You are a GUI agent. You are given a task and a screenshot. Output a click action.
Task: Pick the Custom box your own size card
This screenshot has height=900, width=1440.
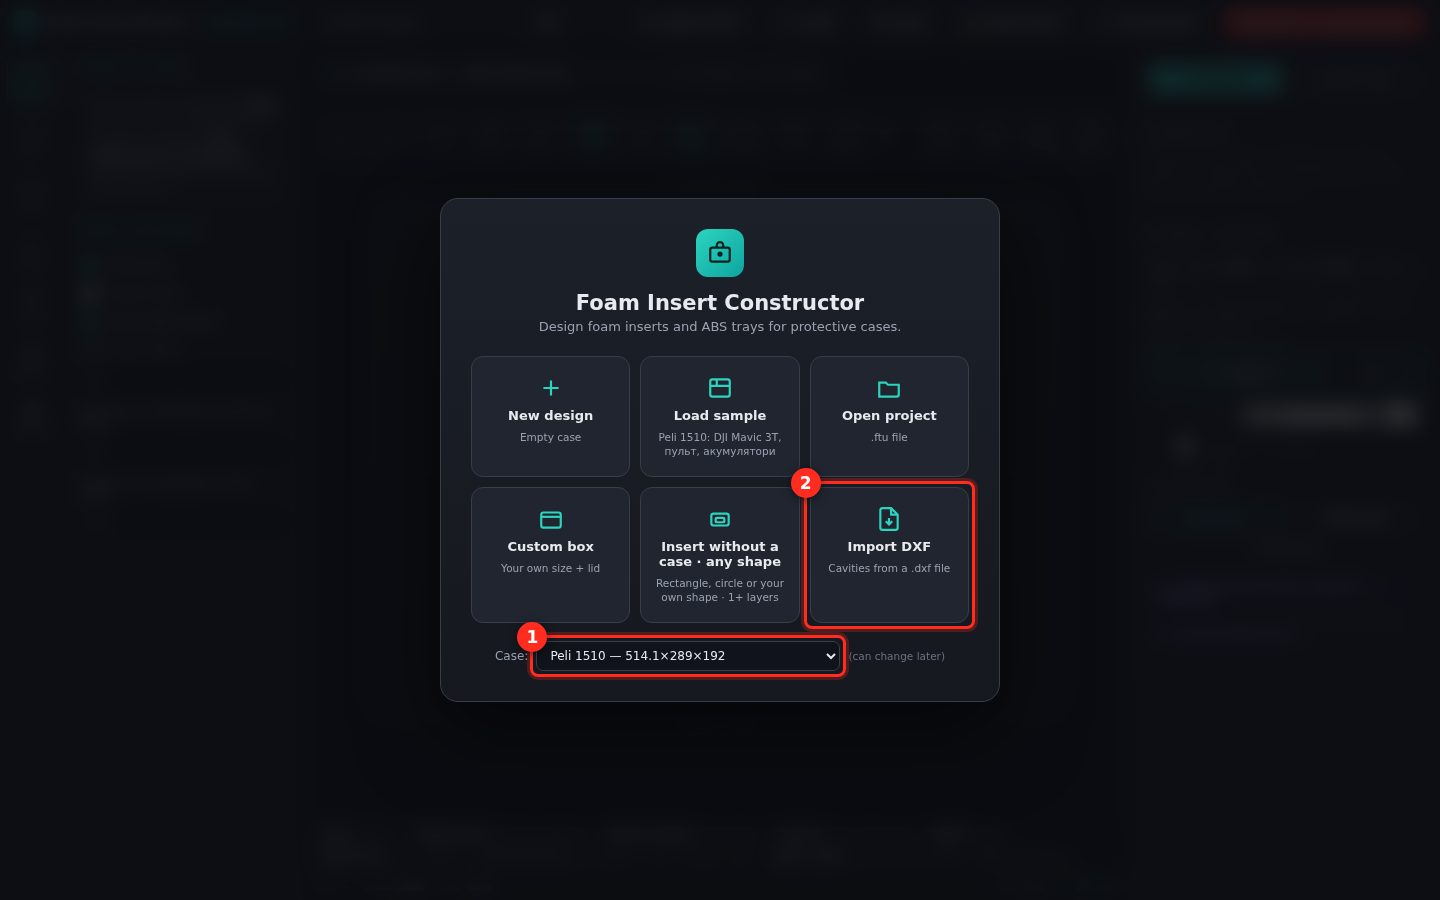coord(550,555)
